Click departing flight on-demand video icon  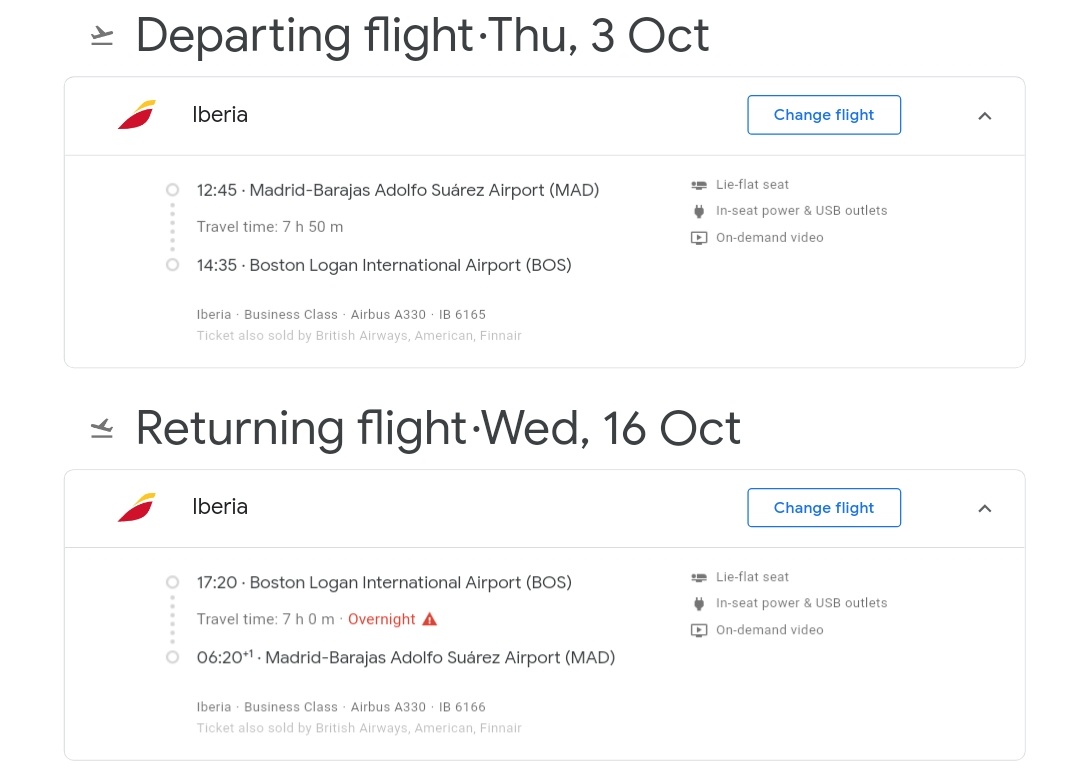pyautogui.click(x=699, y=238)
